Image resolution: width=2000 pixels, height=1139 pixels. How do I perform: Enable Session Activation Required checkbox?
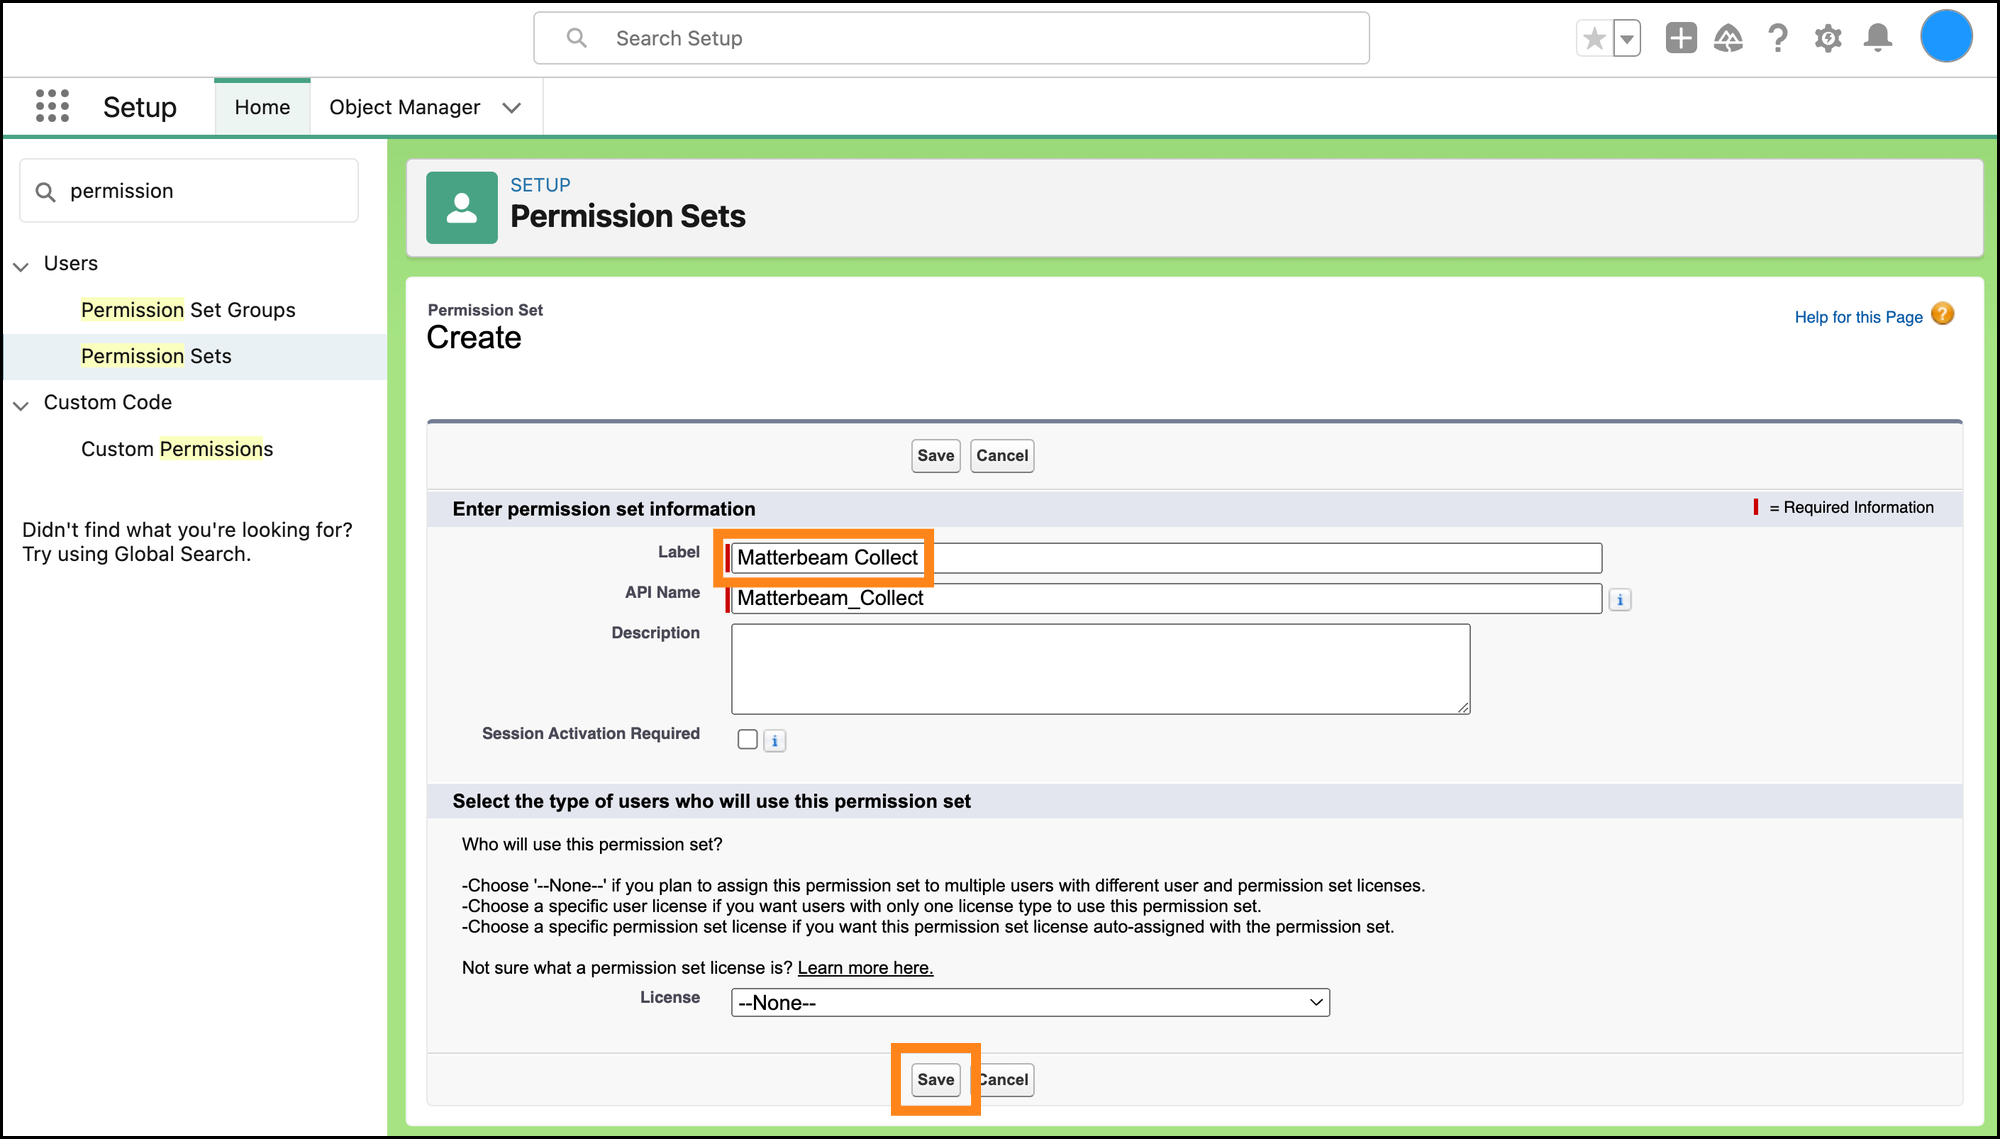(747, 740)
